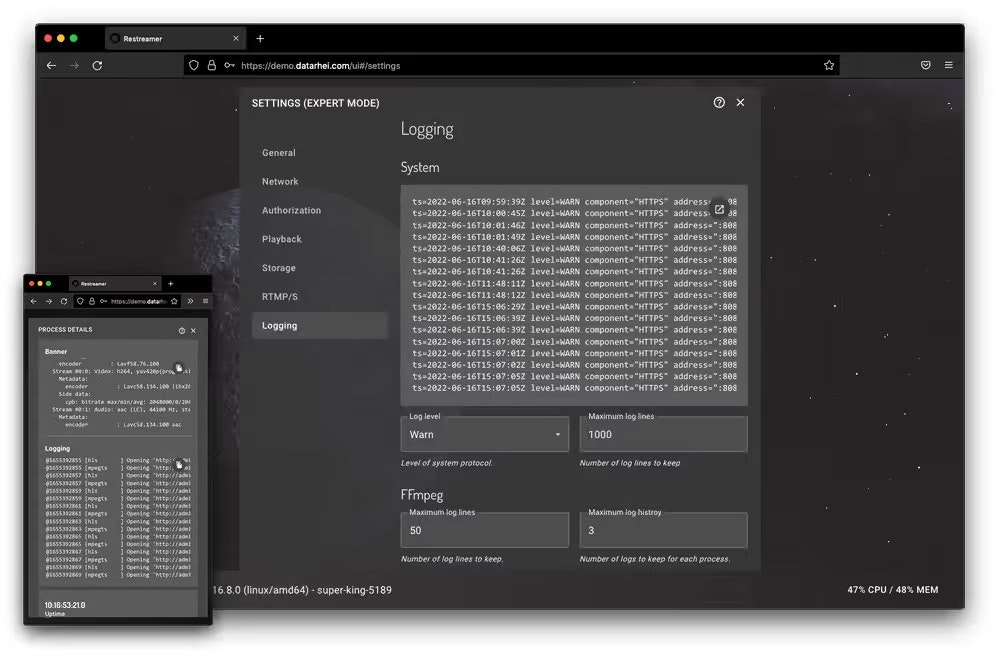Click key permissions icon in large browser address bar

[x=229, y=66]
